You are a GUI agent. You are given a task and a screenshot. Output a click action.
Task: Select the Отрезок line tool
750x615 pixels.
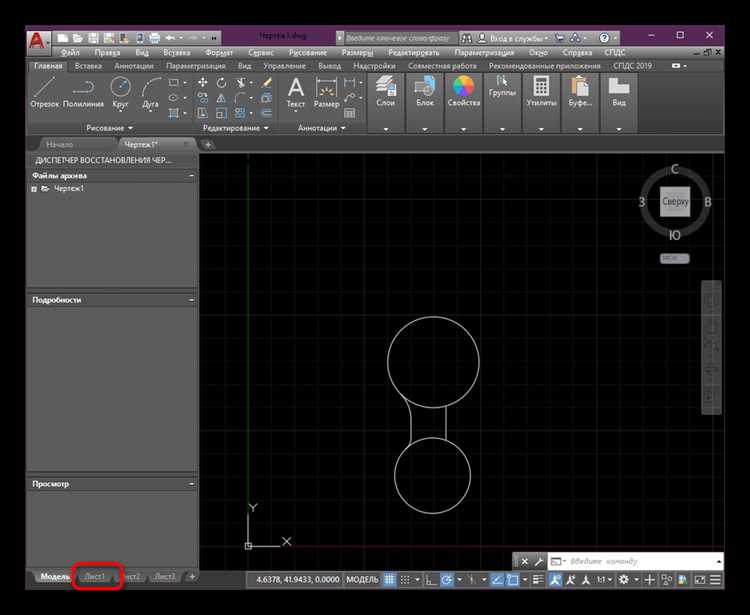click(x=44, y=92)
